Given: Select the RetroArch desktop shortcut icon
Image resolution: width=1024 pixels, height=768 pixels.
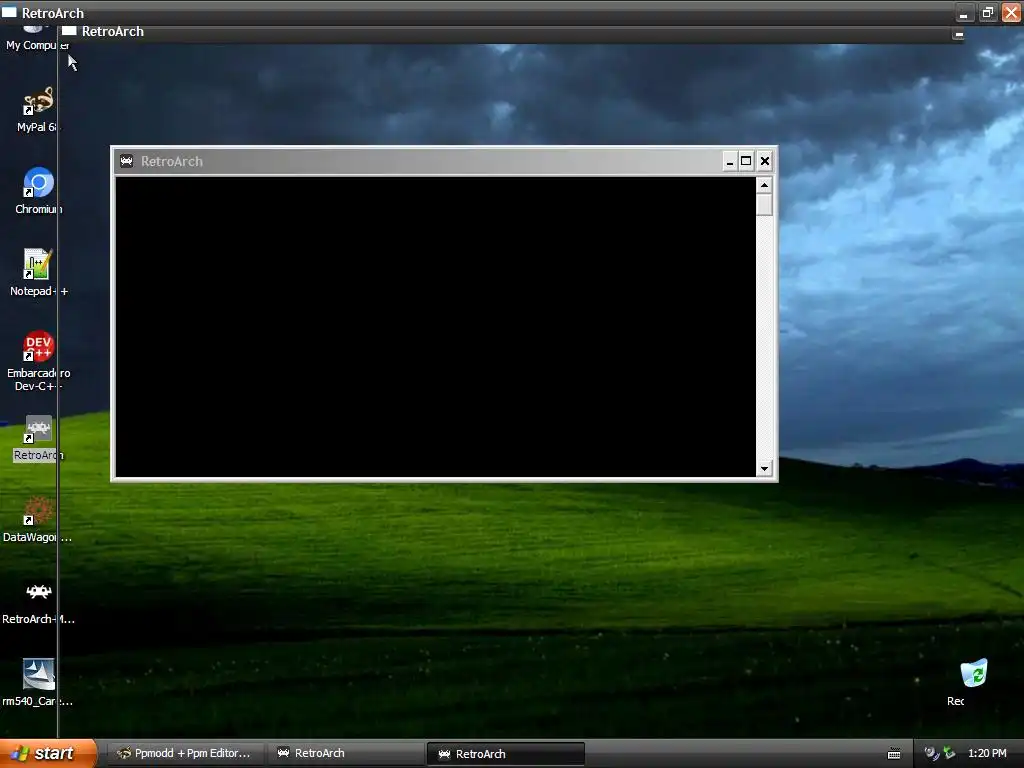Looking at the screenshot, I should click(x=39, y=438).
